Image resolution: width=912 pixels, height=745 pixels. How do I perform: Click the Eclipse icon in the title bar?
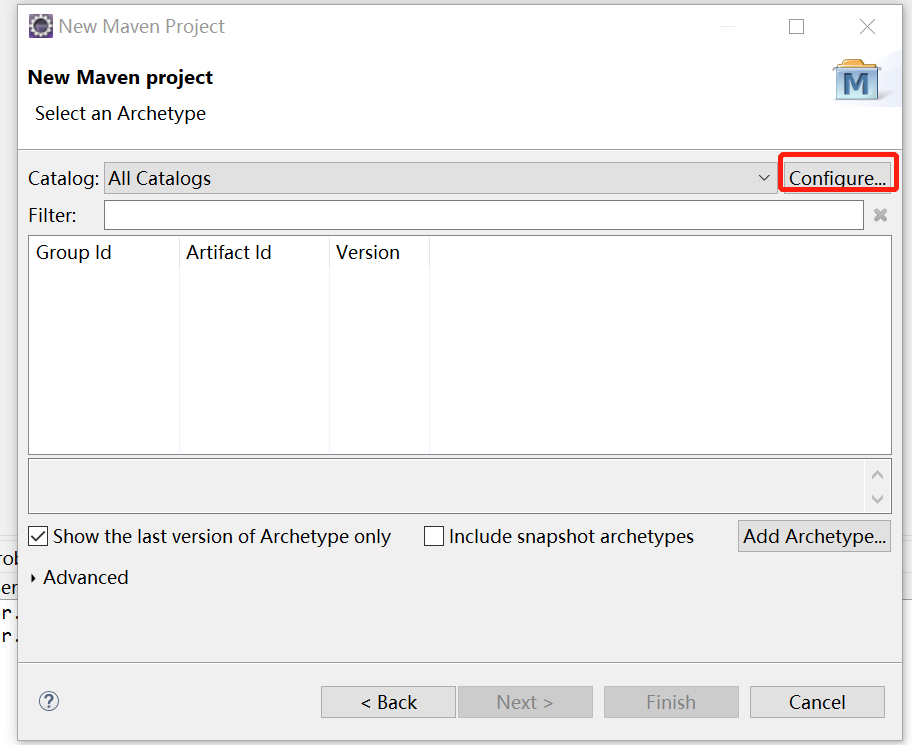coord(41,26)
